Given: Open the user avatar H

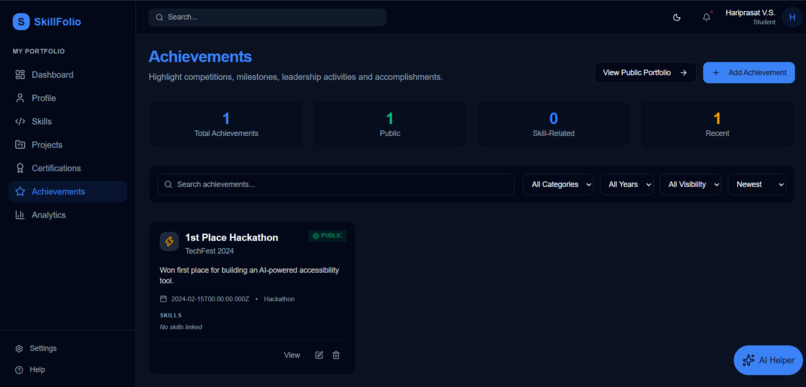Looking at the screenshot, I should click(x=792, y=17).
